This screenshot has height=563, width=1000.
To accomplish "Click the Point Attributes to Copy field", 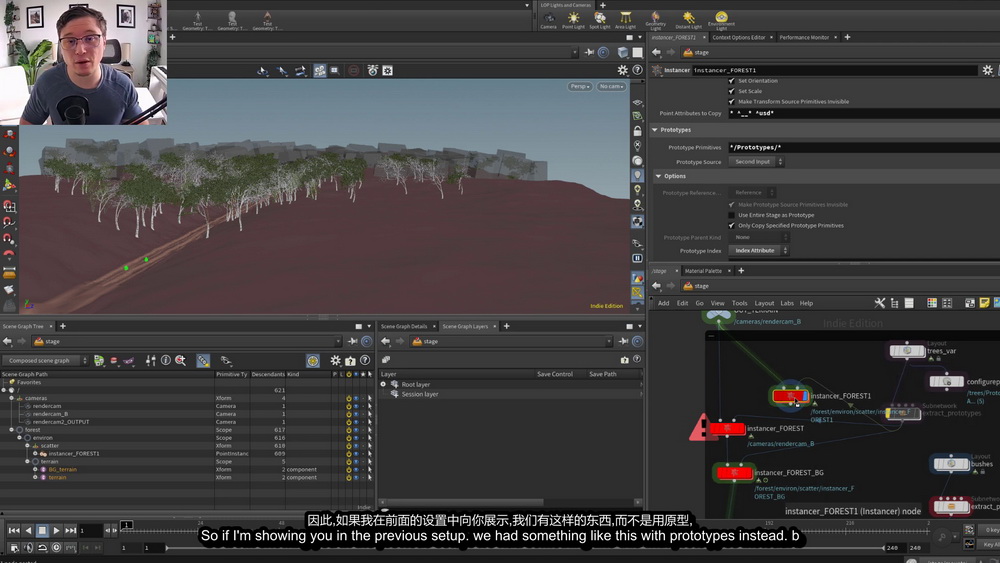I will click(x=864, y=113).
